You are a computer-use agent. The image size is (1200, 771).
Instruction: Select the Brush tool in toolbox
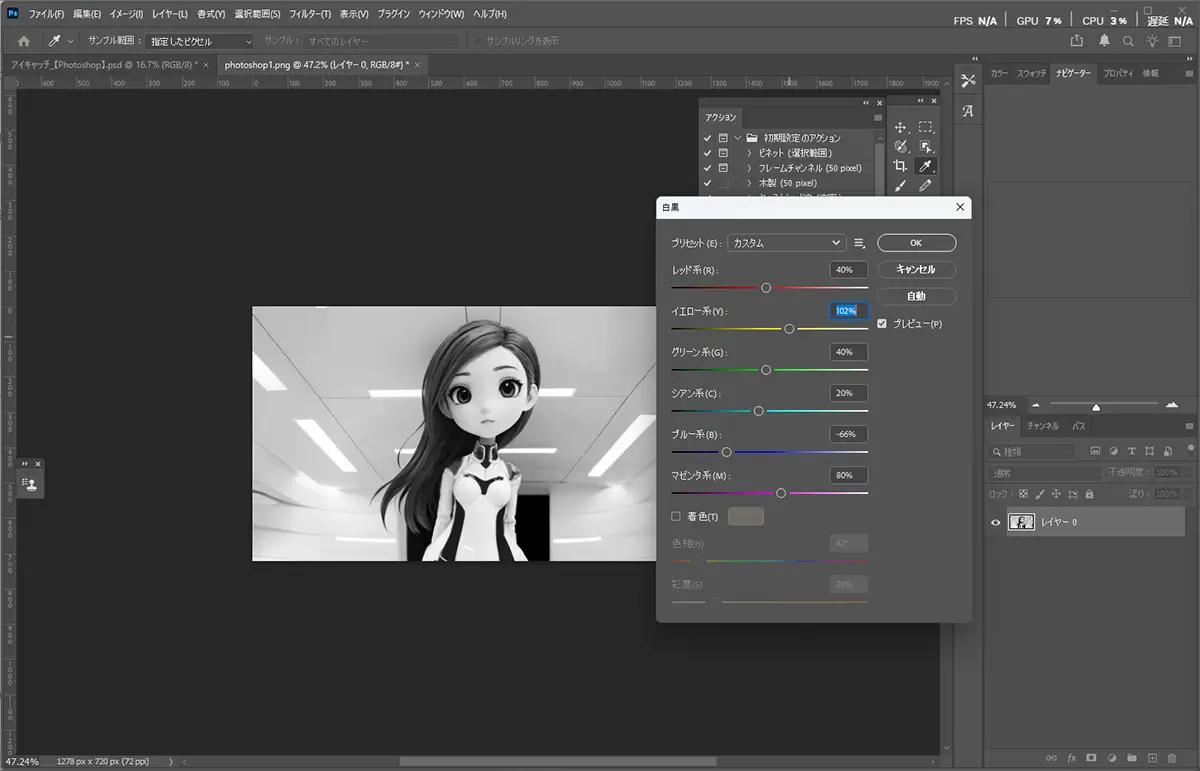point(900,185)
